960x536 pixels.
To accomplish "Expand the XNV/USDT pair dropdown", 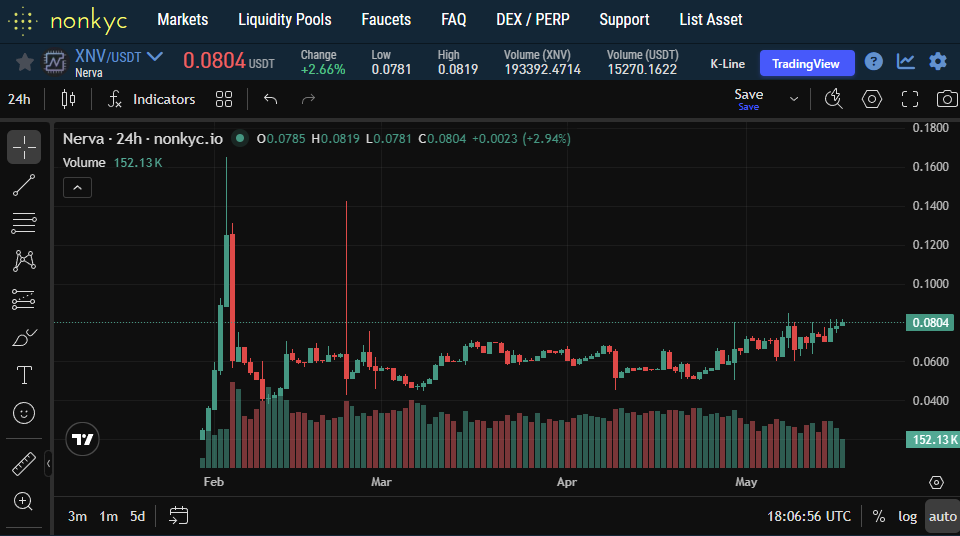I will 155,56.
